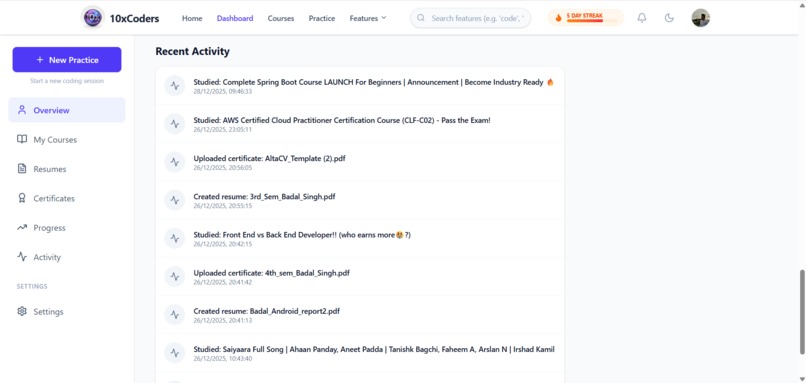Click the SETTINGS section label
This screenshot has width=806, height=383.
click(32, 286)
